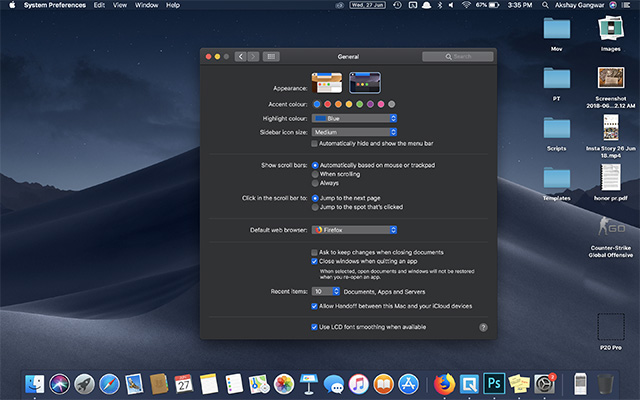Open iTunes music icon in Dock

click(358, 384)
